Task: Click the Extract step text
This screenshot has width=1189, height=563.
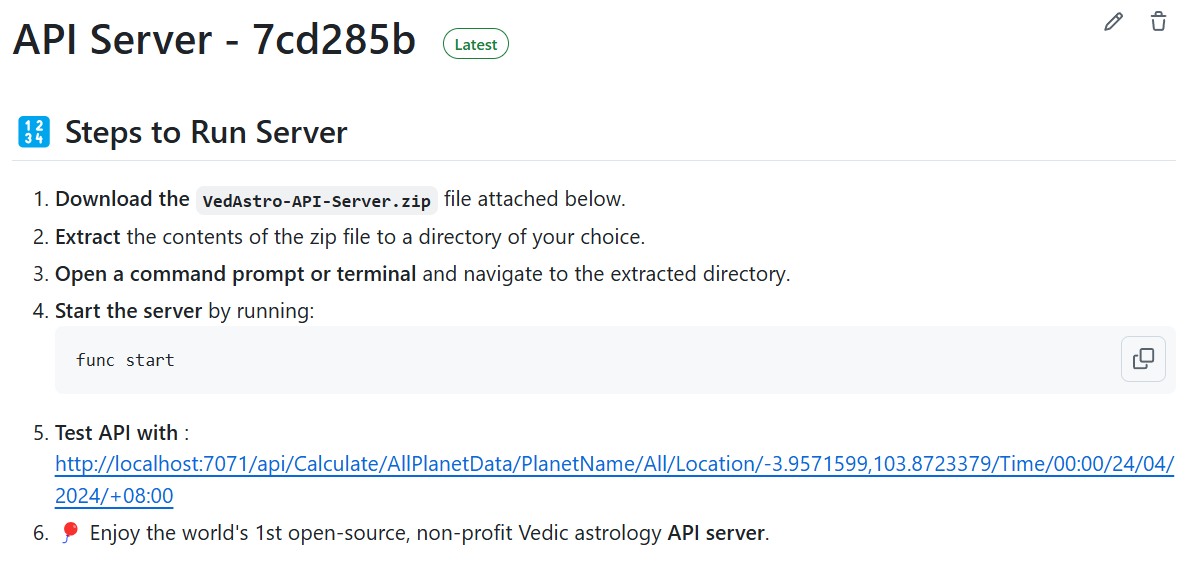Action: [350, 237]
